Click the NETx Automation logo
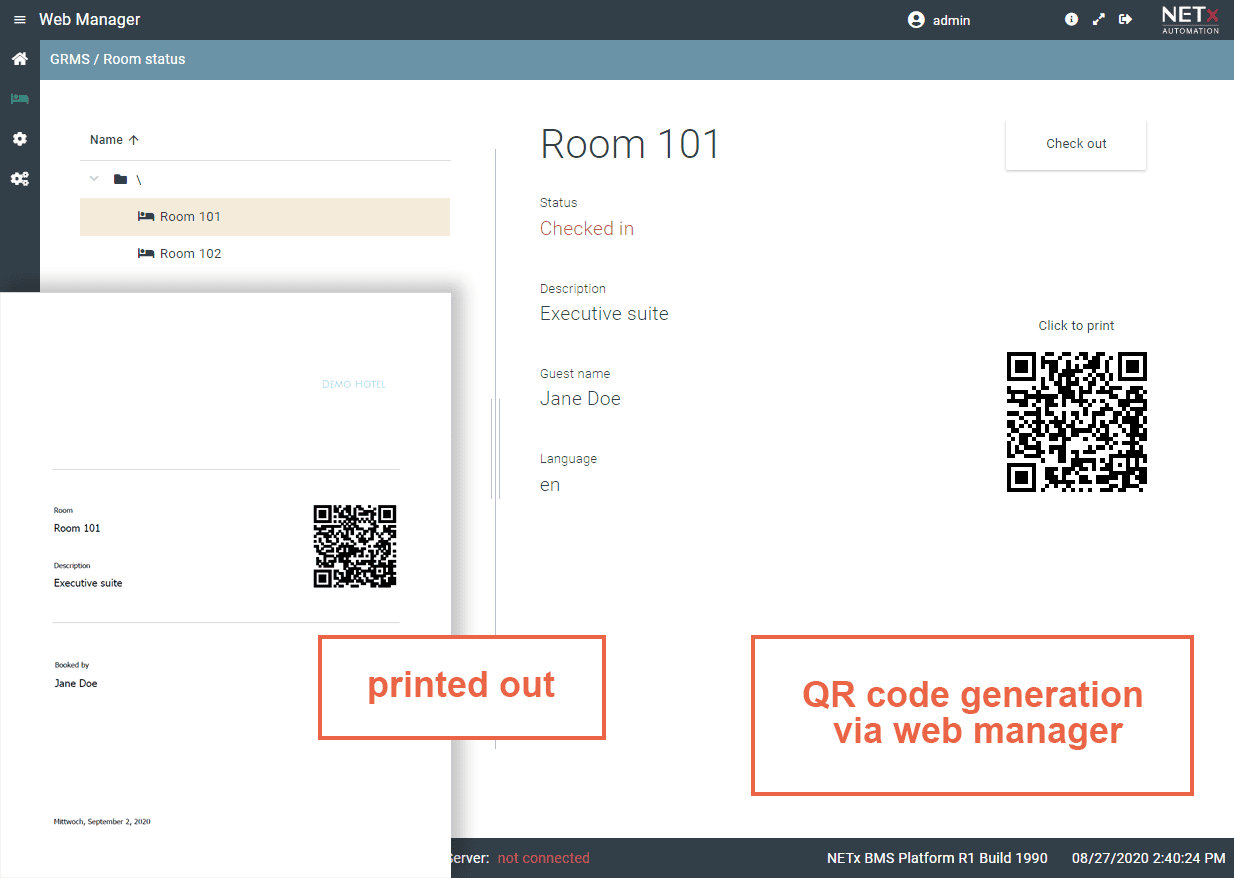 [x=1190, y=19]
